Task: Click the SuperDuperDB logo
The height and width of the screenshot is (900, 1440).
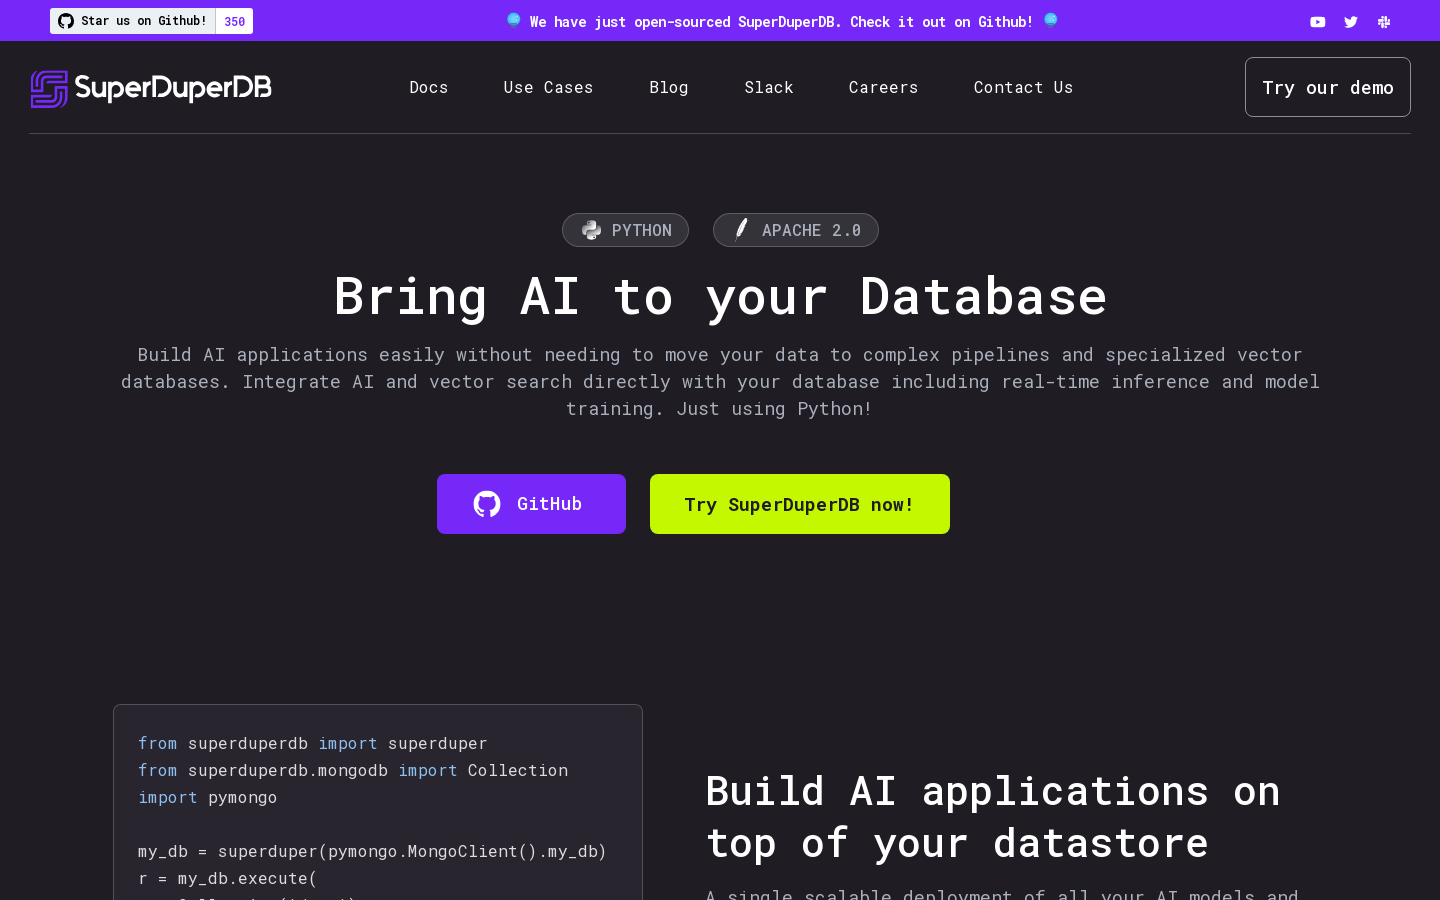Action: (x=151, y=88)
